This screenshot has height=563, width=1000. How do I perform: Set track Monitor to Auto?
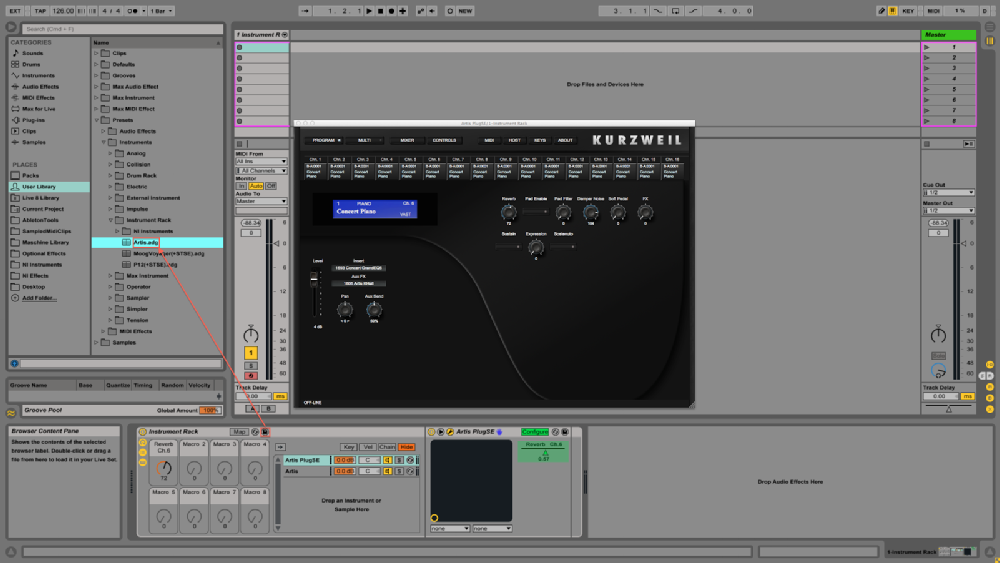256,186
